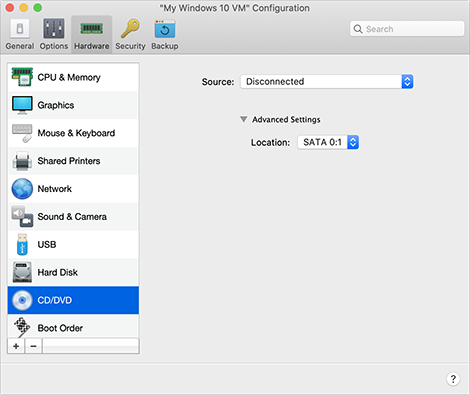This screenshot has height=395, width=470.
Task: Click the CPU & Memory chip icon
Action: point(22,77)
